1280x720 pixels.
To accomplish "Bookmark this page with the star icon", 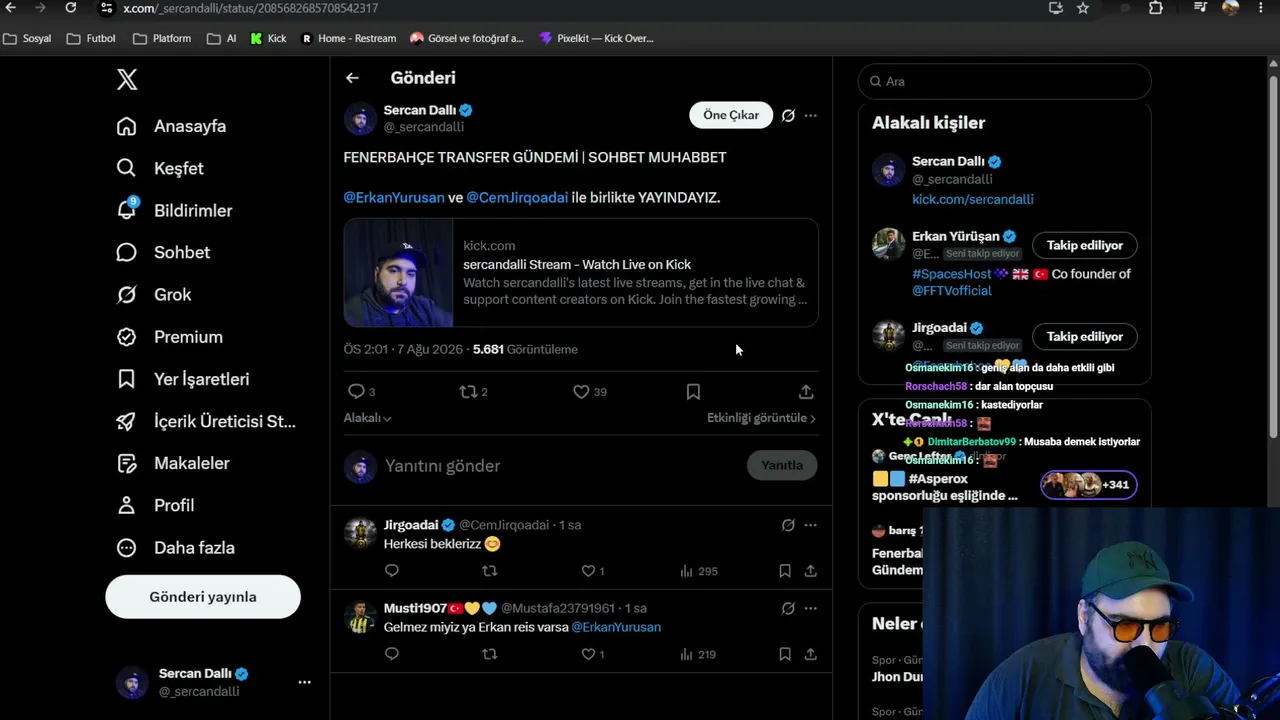I will click(1083, 8).
